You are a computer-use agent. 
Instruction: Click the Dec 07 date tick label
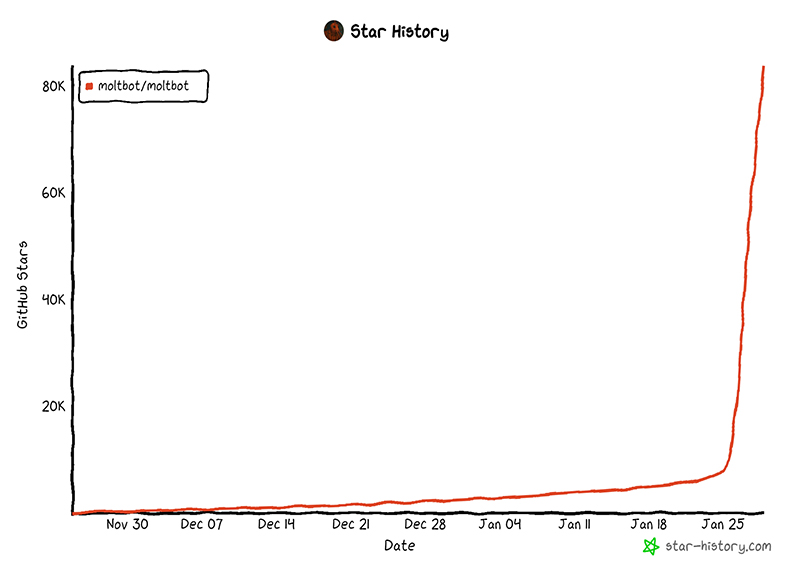coord(202,524)
